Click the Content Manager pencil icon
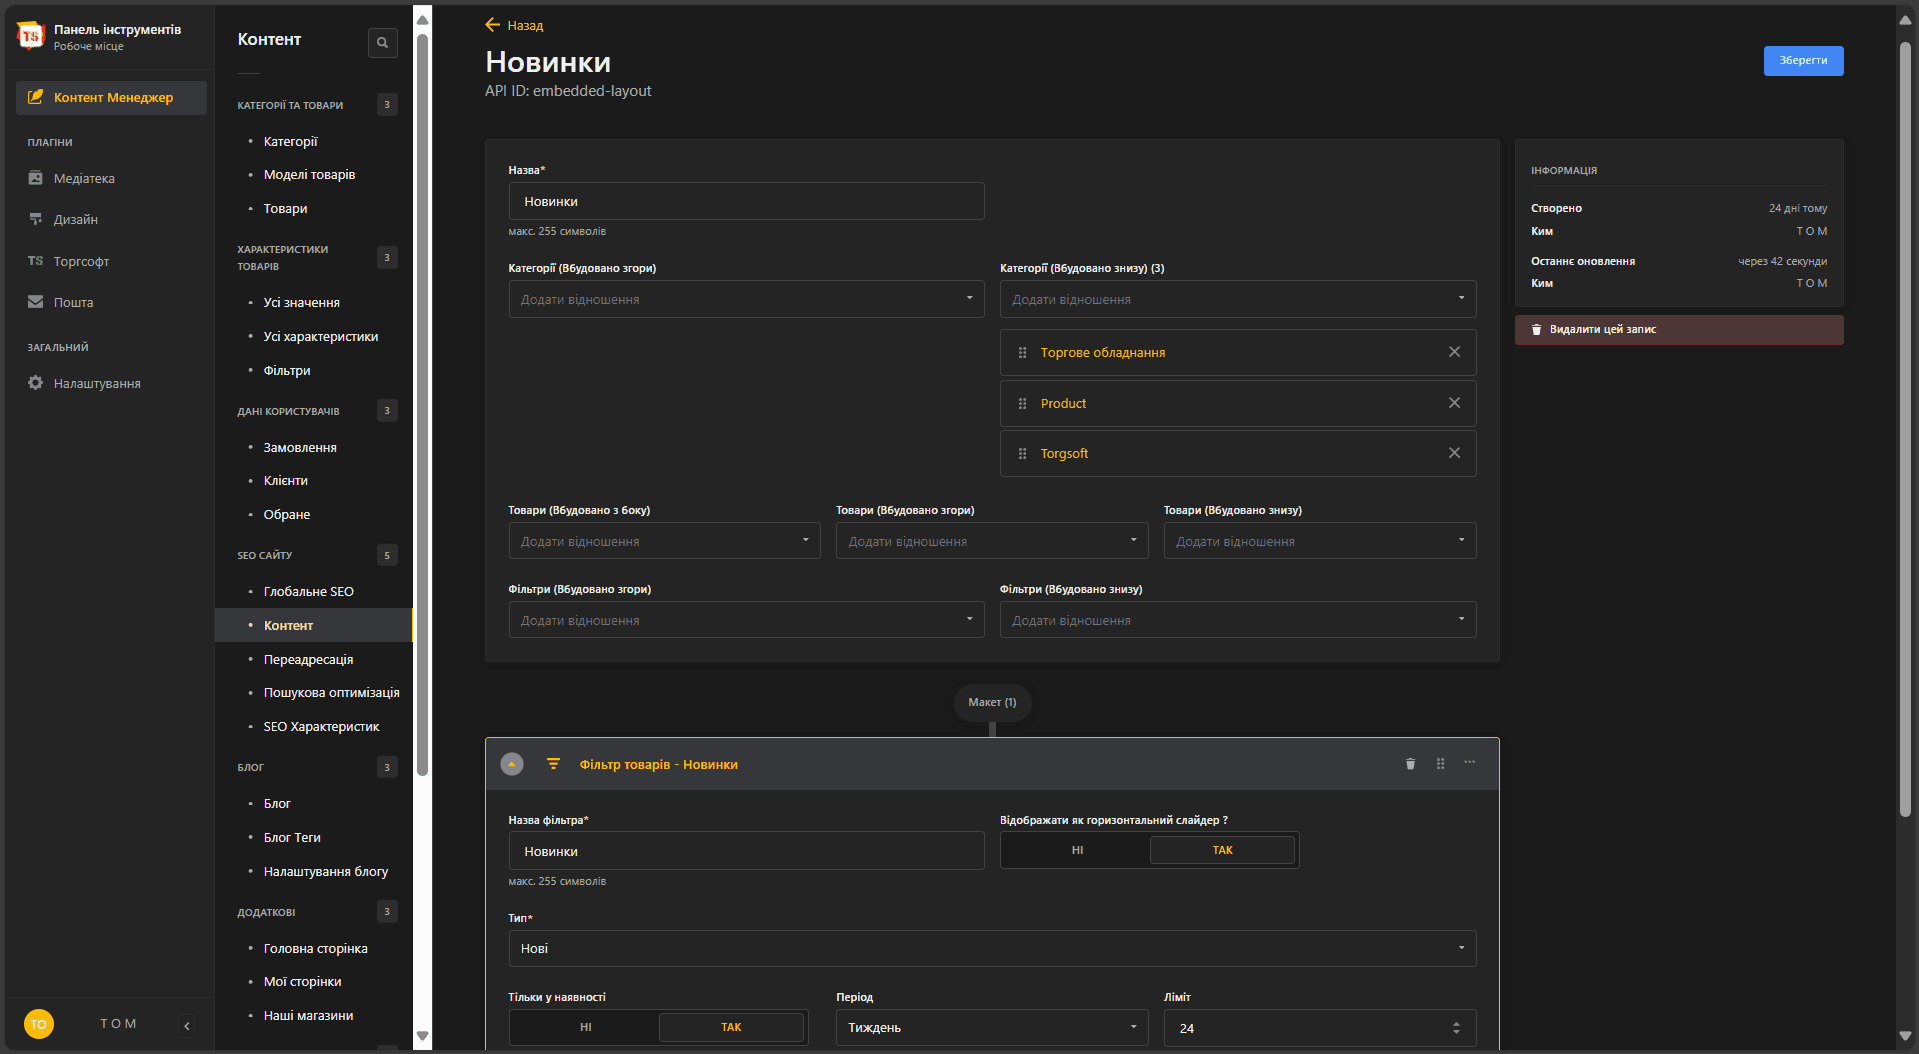Viewport: 1919px width, 1054px height. point(36,97)
